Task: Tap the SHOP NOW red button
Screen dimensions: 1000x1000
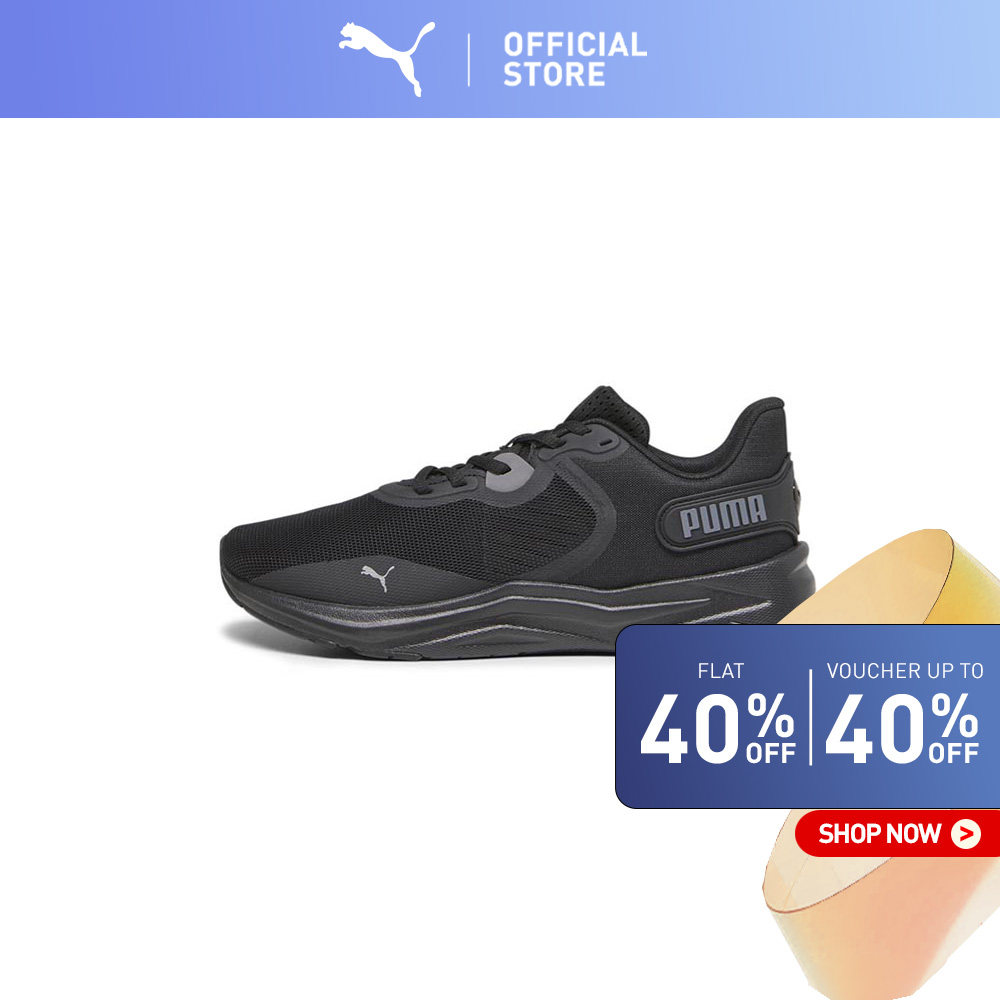Action: coord(897,834)
